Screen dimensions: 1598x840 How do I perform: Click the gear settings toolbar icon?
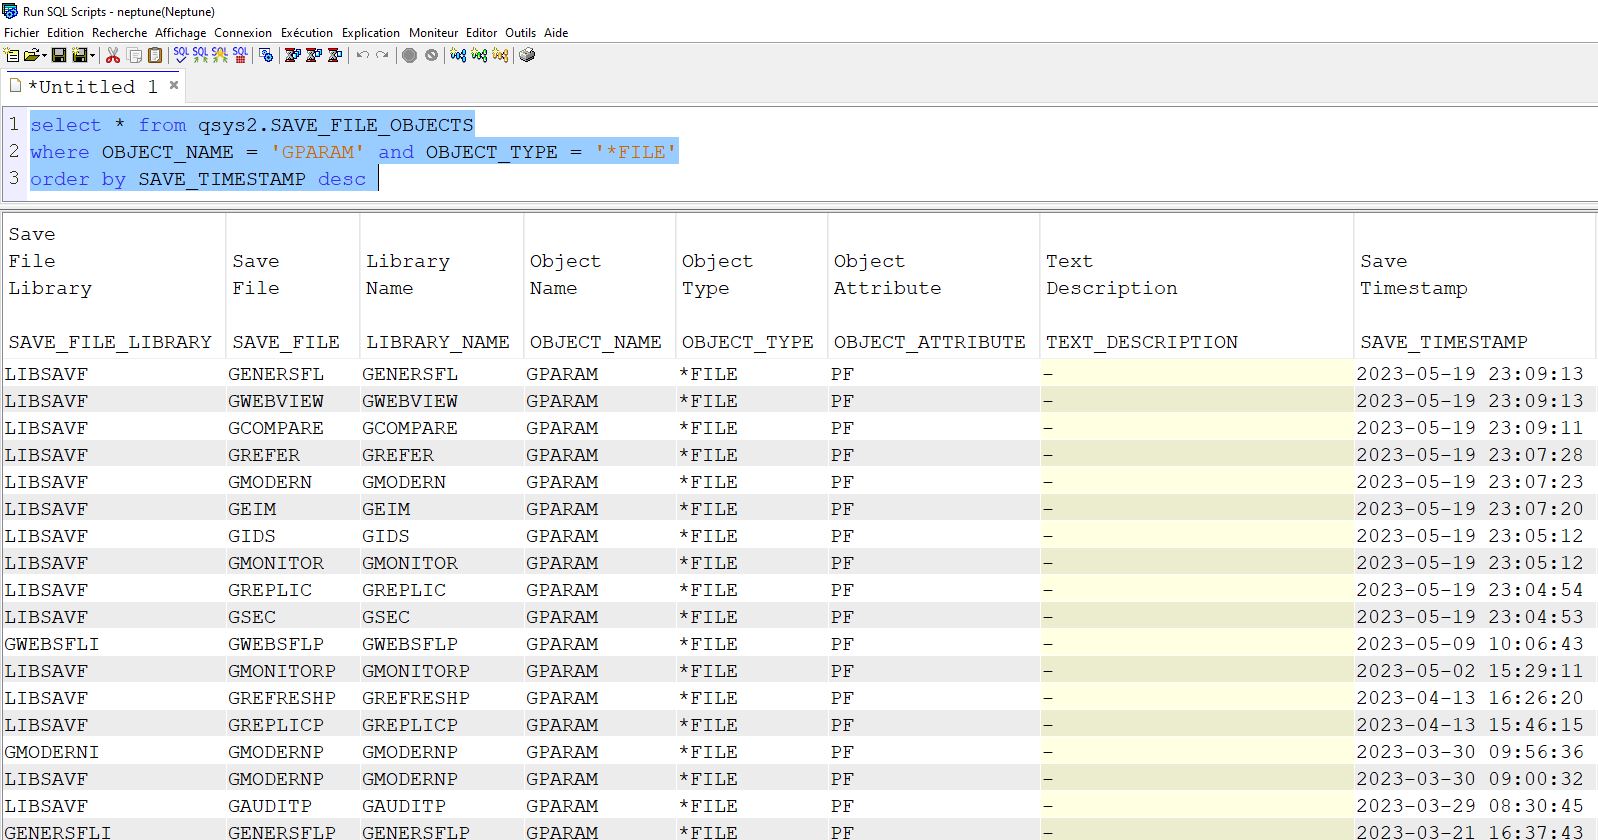tap(266, 55)
